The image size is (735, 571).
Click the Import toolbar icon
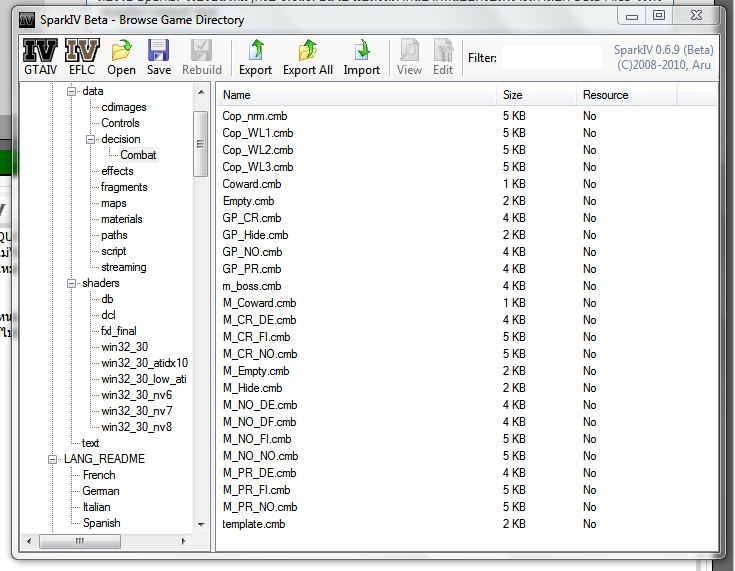pyautogui.click(x=361, y=50)
